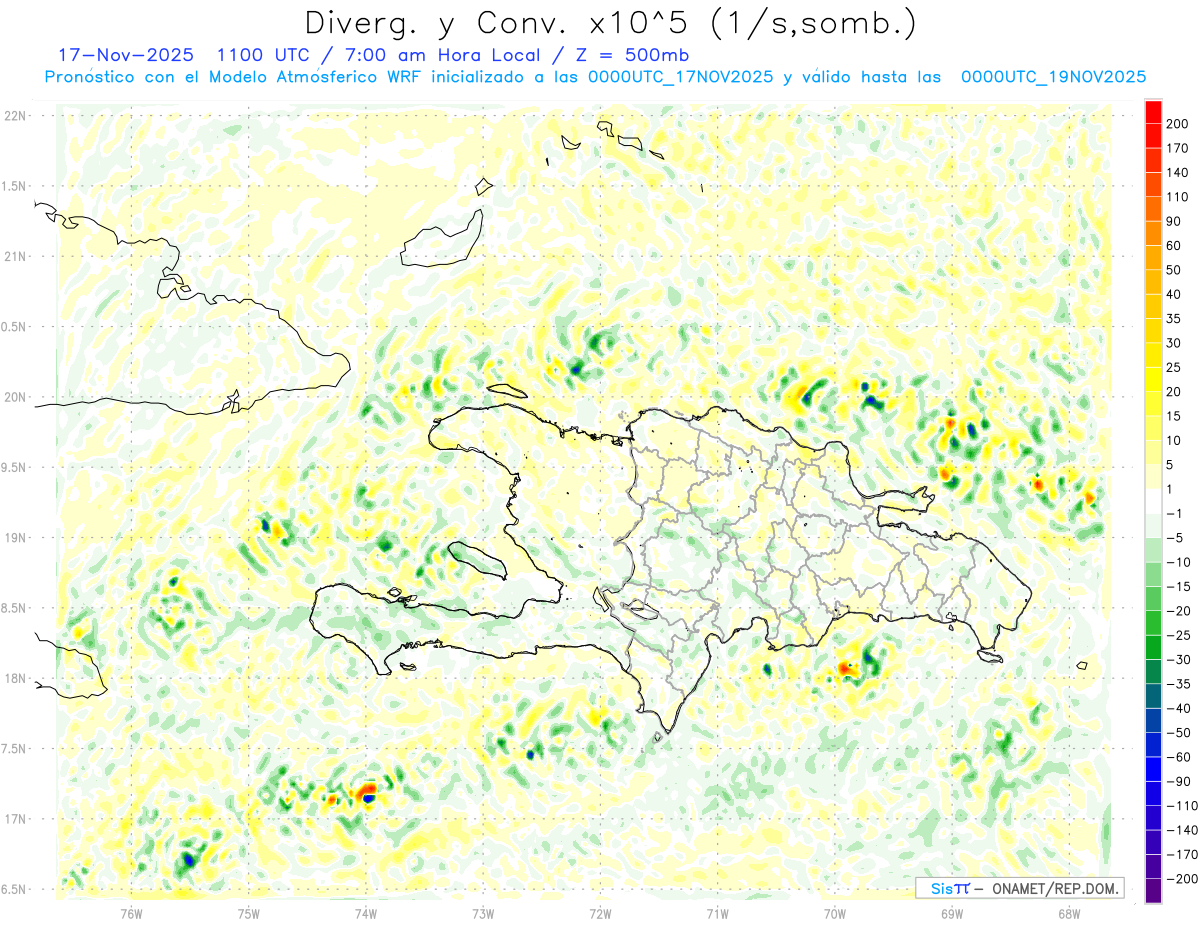Click positive colorbar value '25'
Screen dimensions: 1200x927
pyautogui.click(x=1175, y=367)
